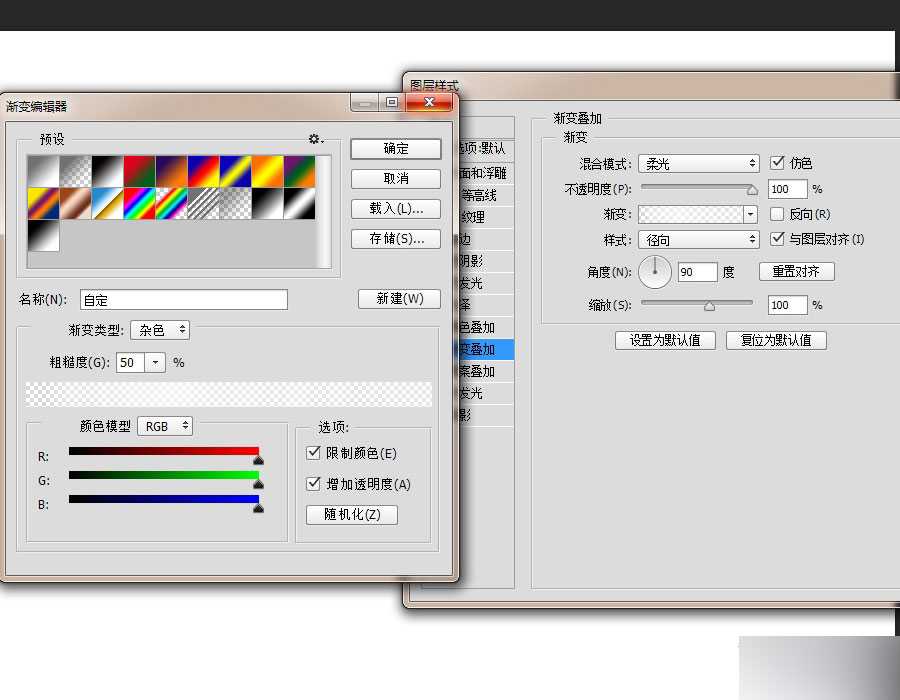Screen dimensions: 900x700
Task: Select 等高线 in Layer Style list
Action: [486, 195]
